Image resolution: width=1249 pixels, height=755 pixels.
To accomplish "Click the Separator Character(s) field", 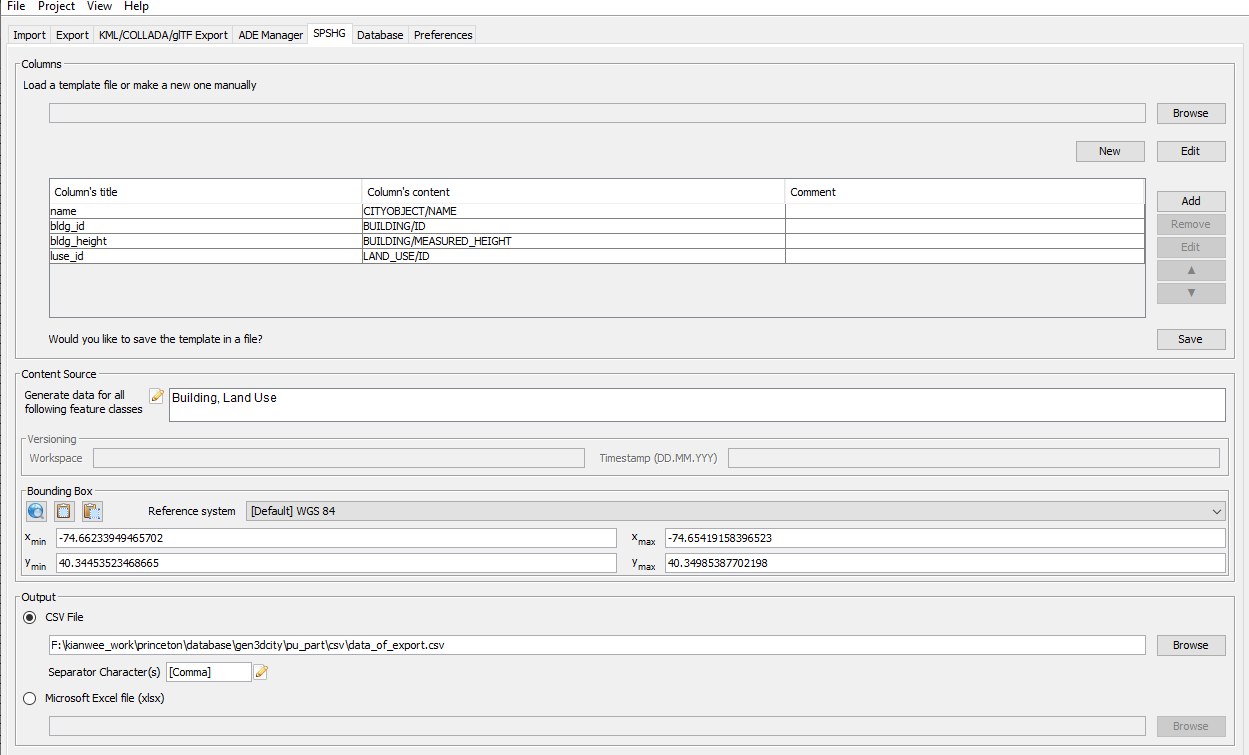I will [209, 672].
